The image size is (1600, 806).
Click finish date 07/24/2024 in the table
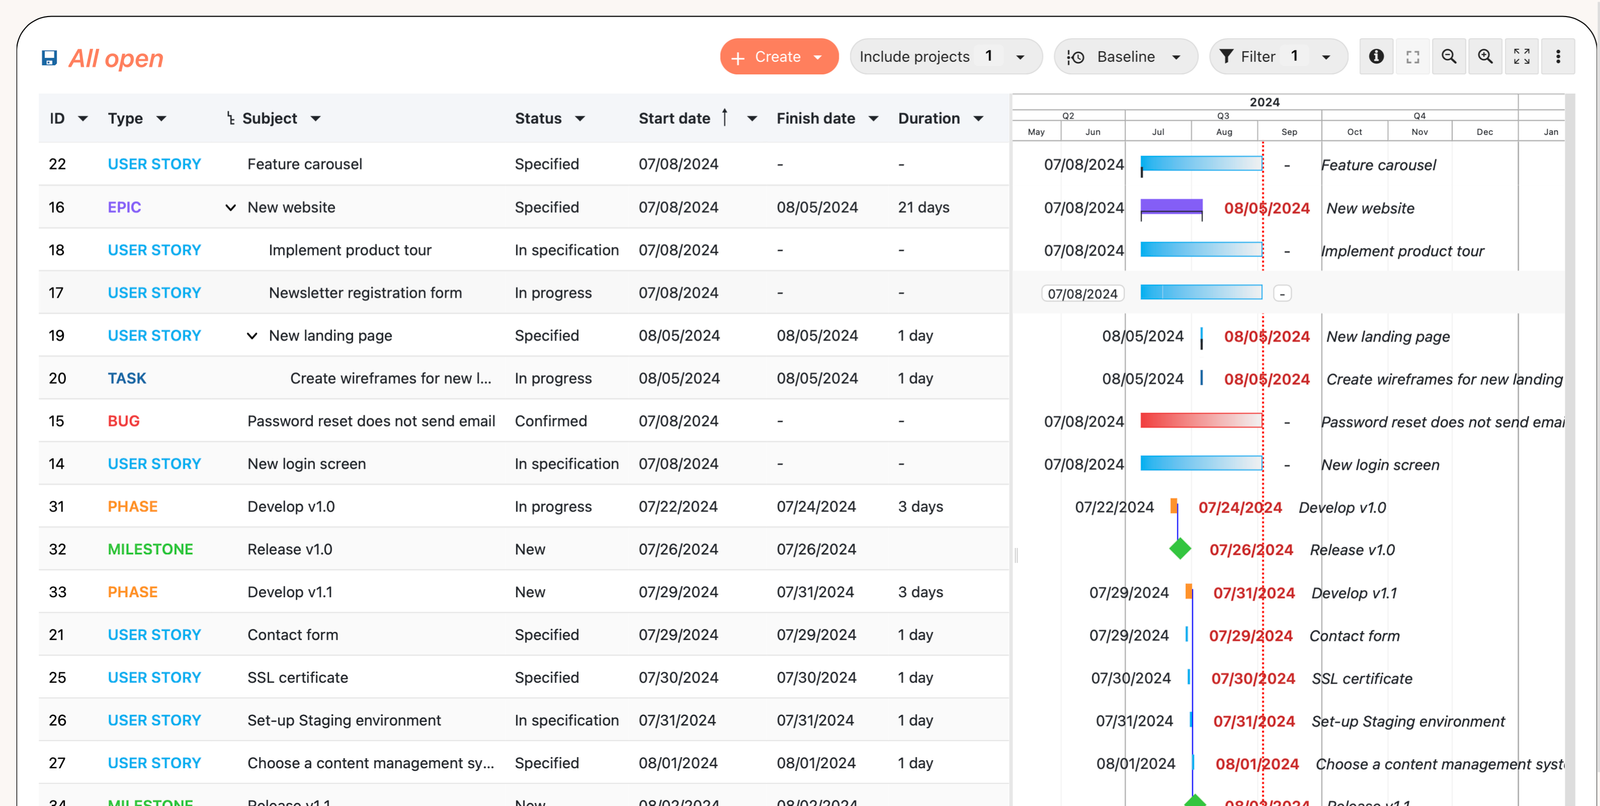tap(816, 507)
